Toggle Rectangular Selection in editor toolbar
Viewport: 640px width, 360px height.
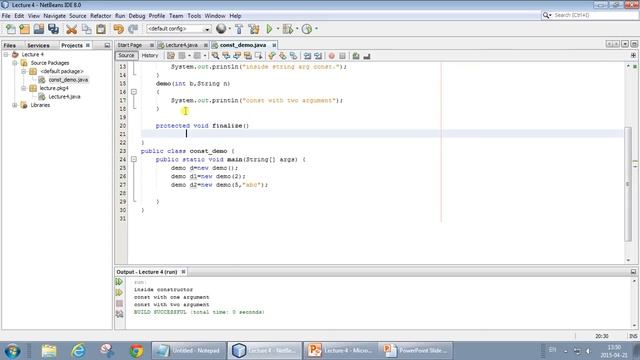pos(258,56)
